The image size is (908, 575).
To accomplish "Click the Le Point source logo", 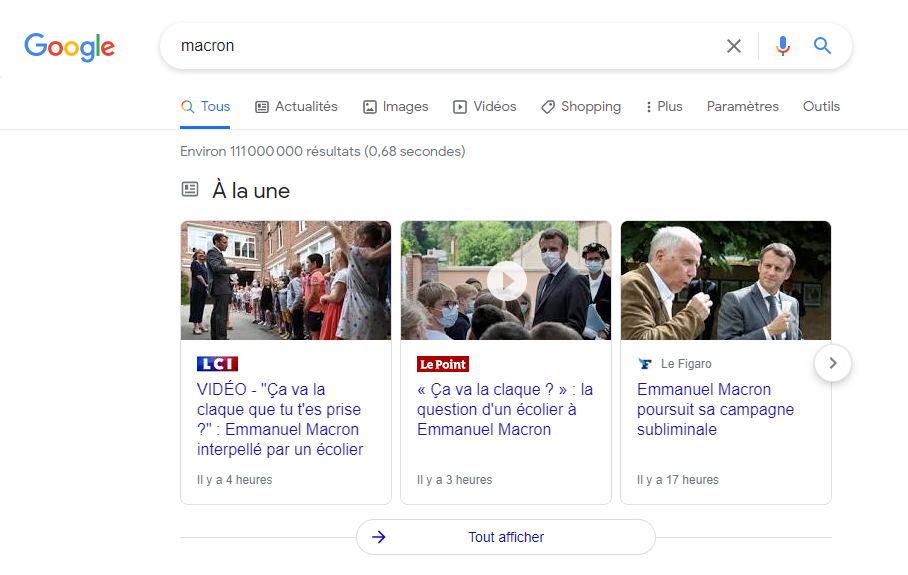I will coord(443,364).
